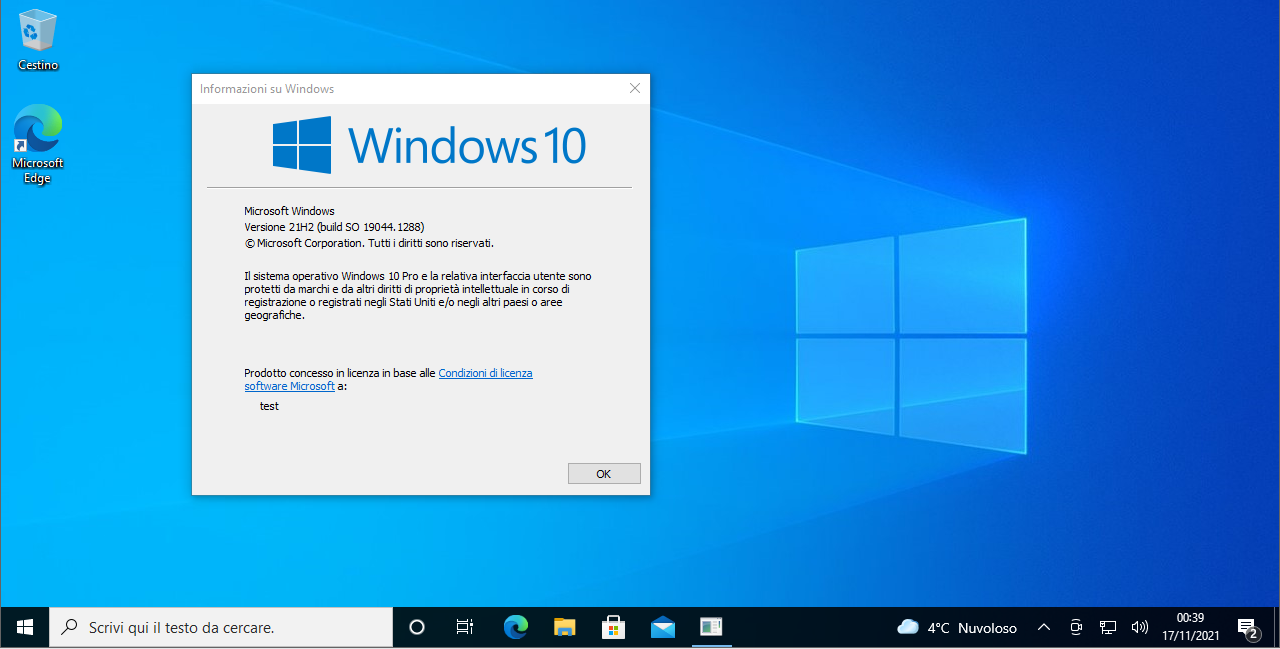The height and width of the screenshot is (649, 1280).
Task: Open the notification center icon
Action: pos(1248,628)
